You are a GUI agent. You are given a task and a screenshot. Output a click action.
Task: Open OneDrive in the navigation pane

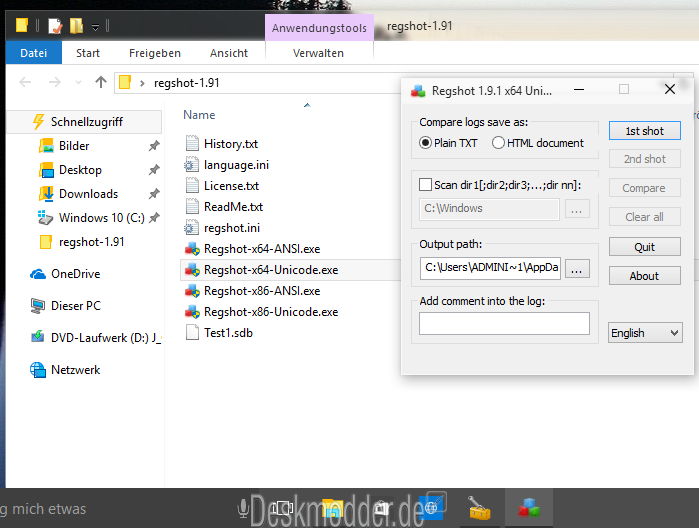click(75, 274)
